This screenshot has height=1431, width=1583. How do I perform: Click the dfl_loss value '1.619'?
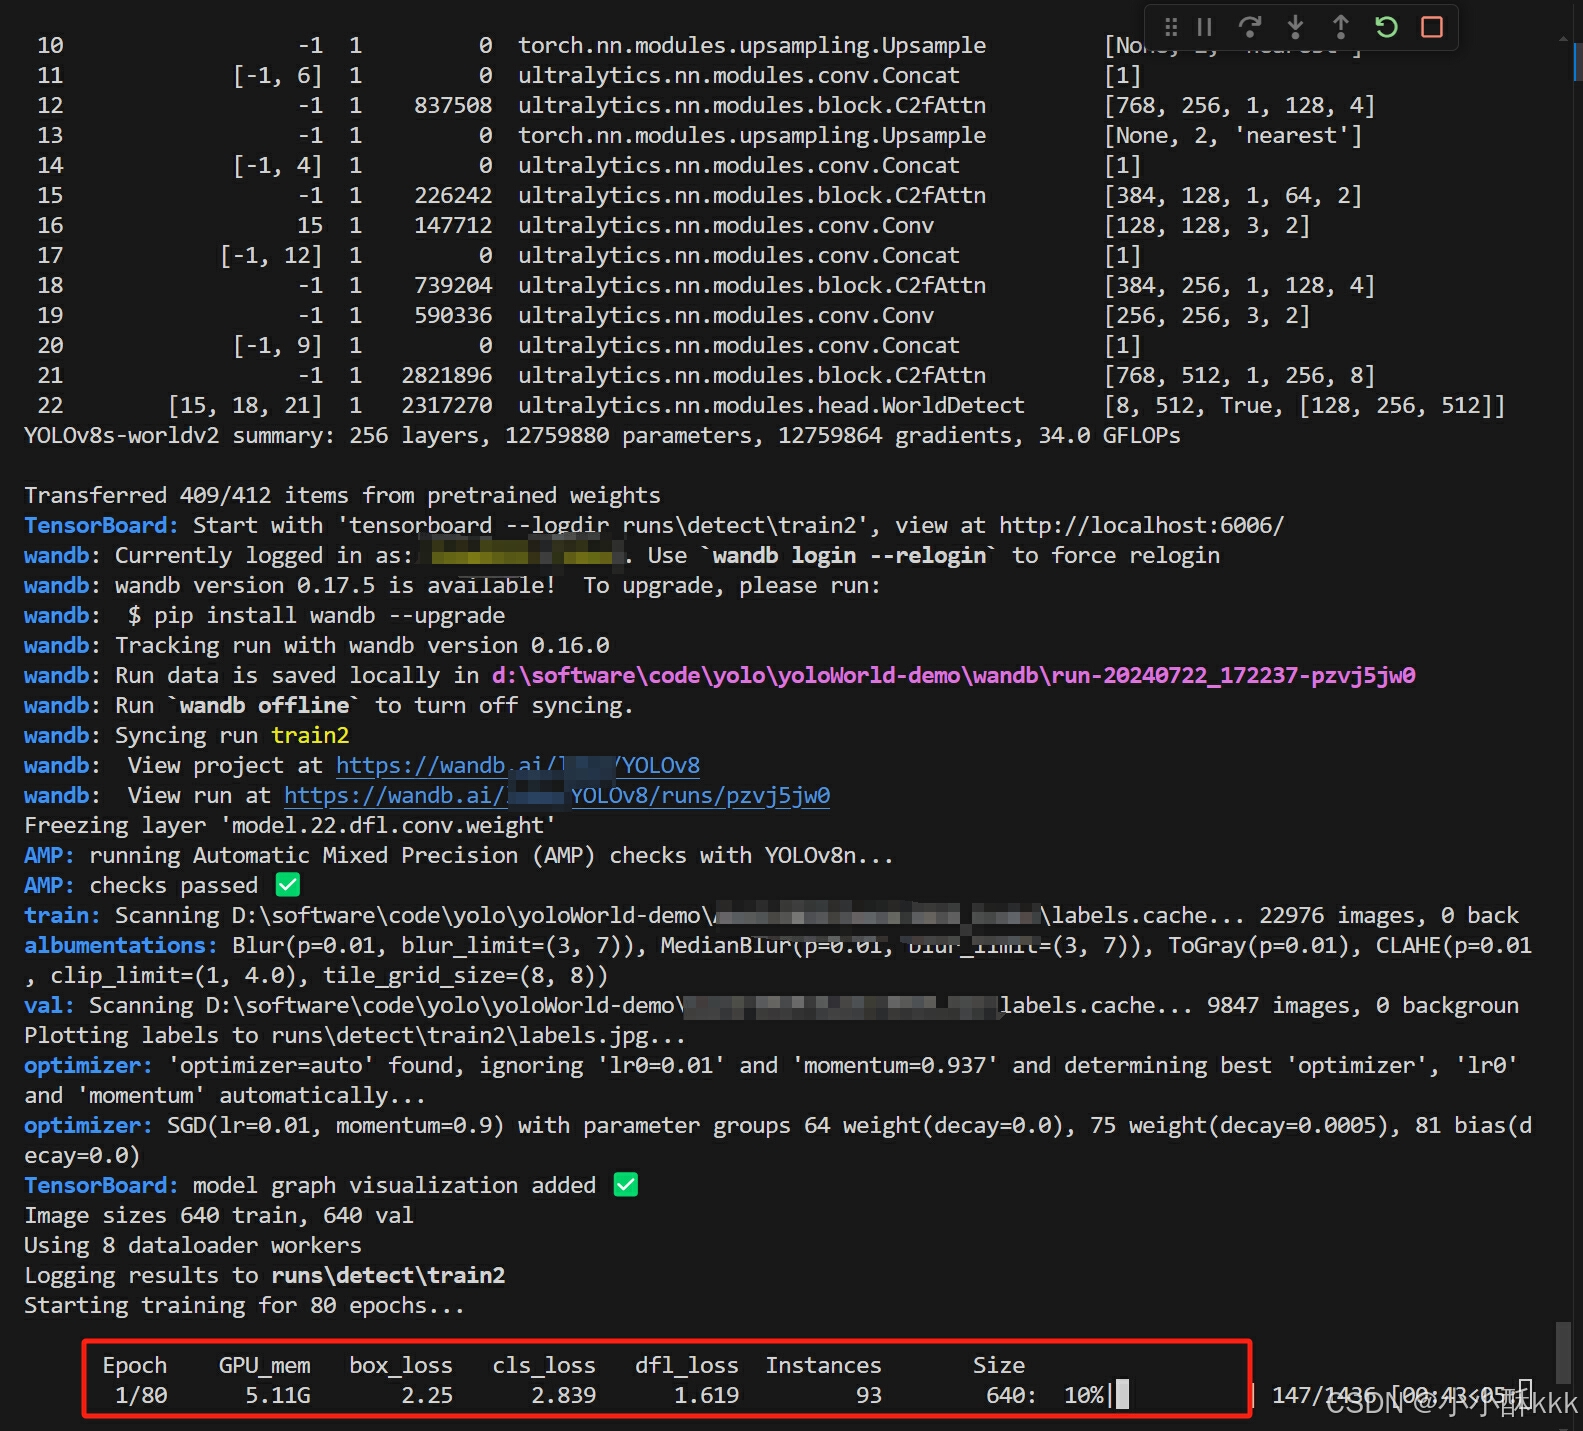(706, 1396)
